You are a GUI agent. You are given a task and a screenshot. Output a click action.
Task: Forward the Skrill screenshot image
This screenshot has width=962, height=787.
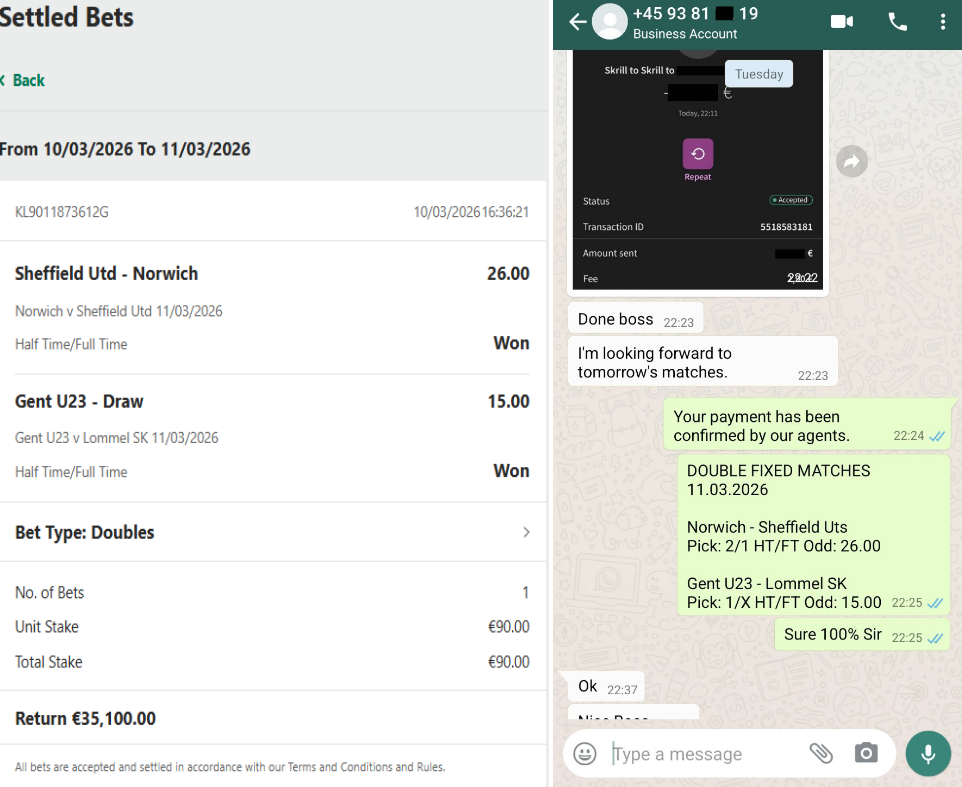pos(852,161)
